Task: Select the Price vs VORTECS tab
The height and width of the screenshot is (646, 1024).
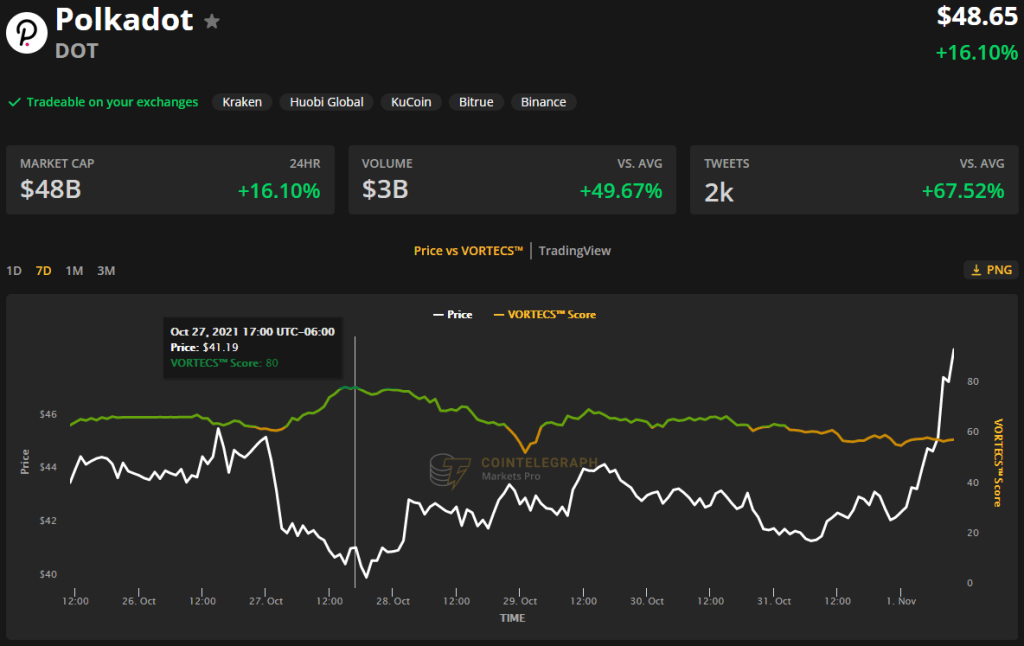Action: click(468, 251)
